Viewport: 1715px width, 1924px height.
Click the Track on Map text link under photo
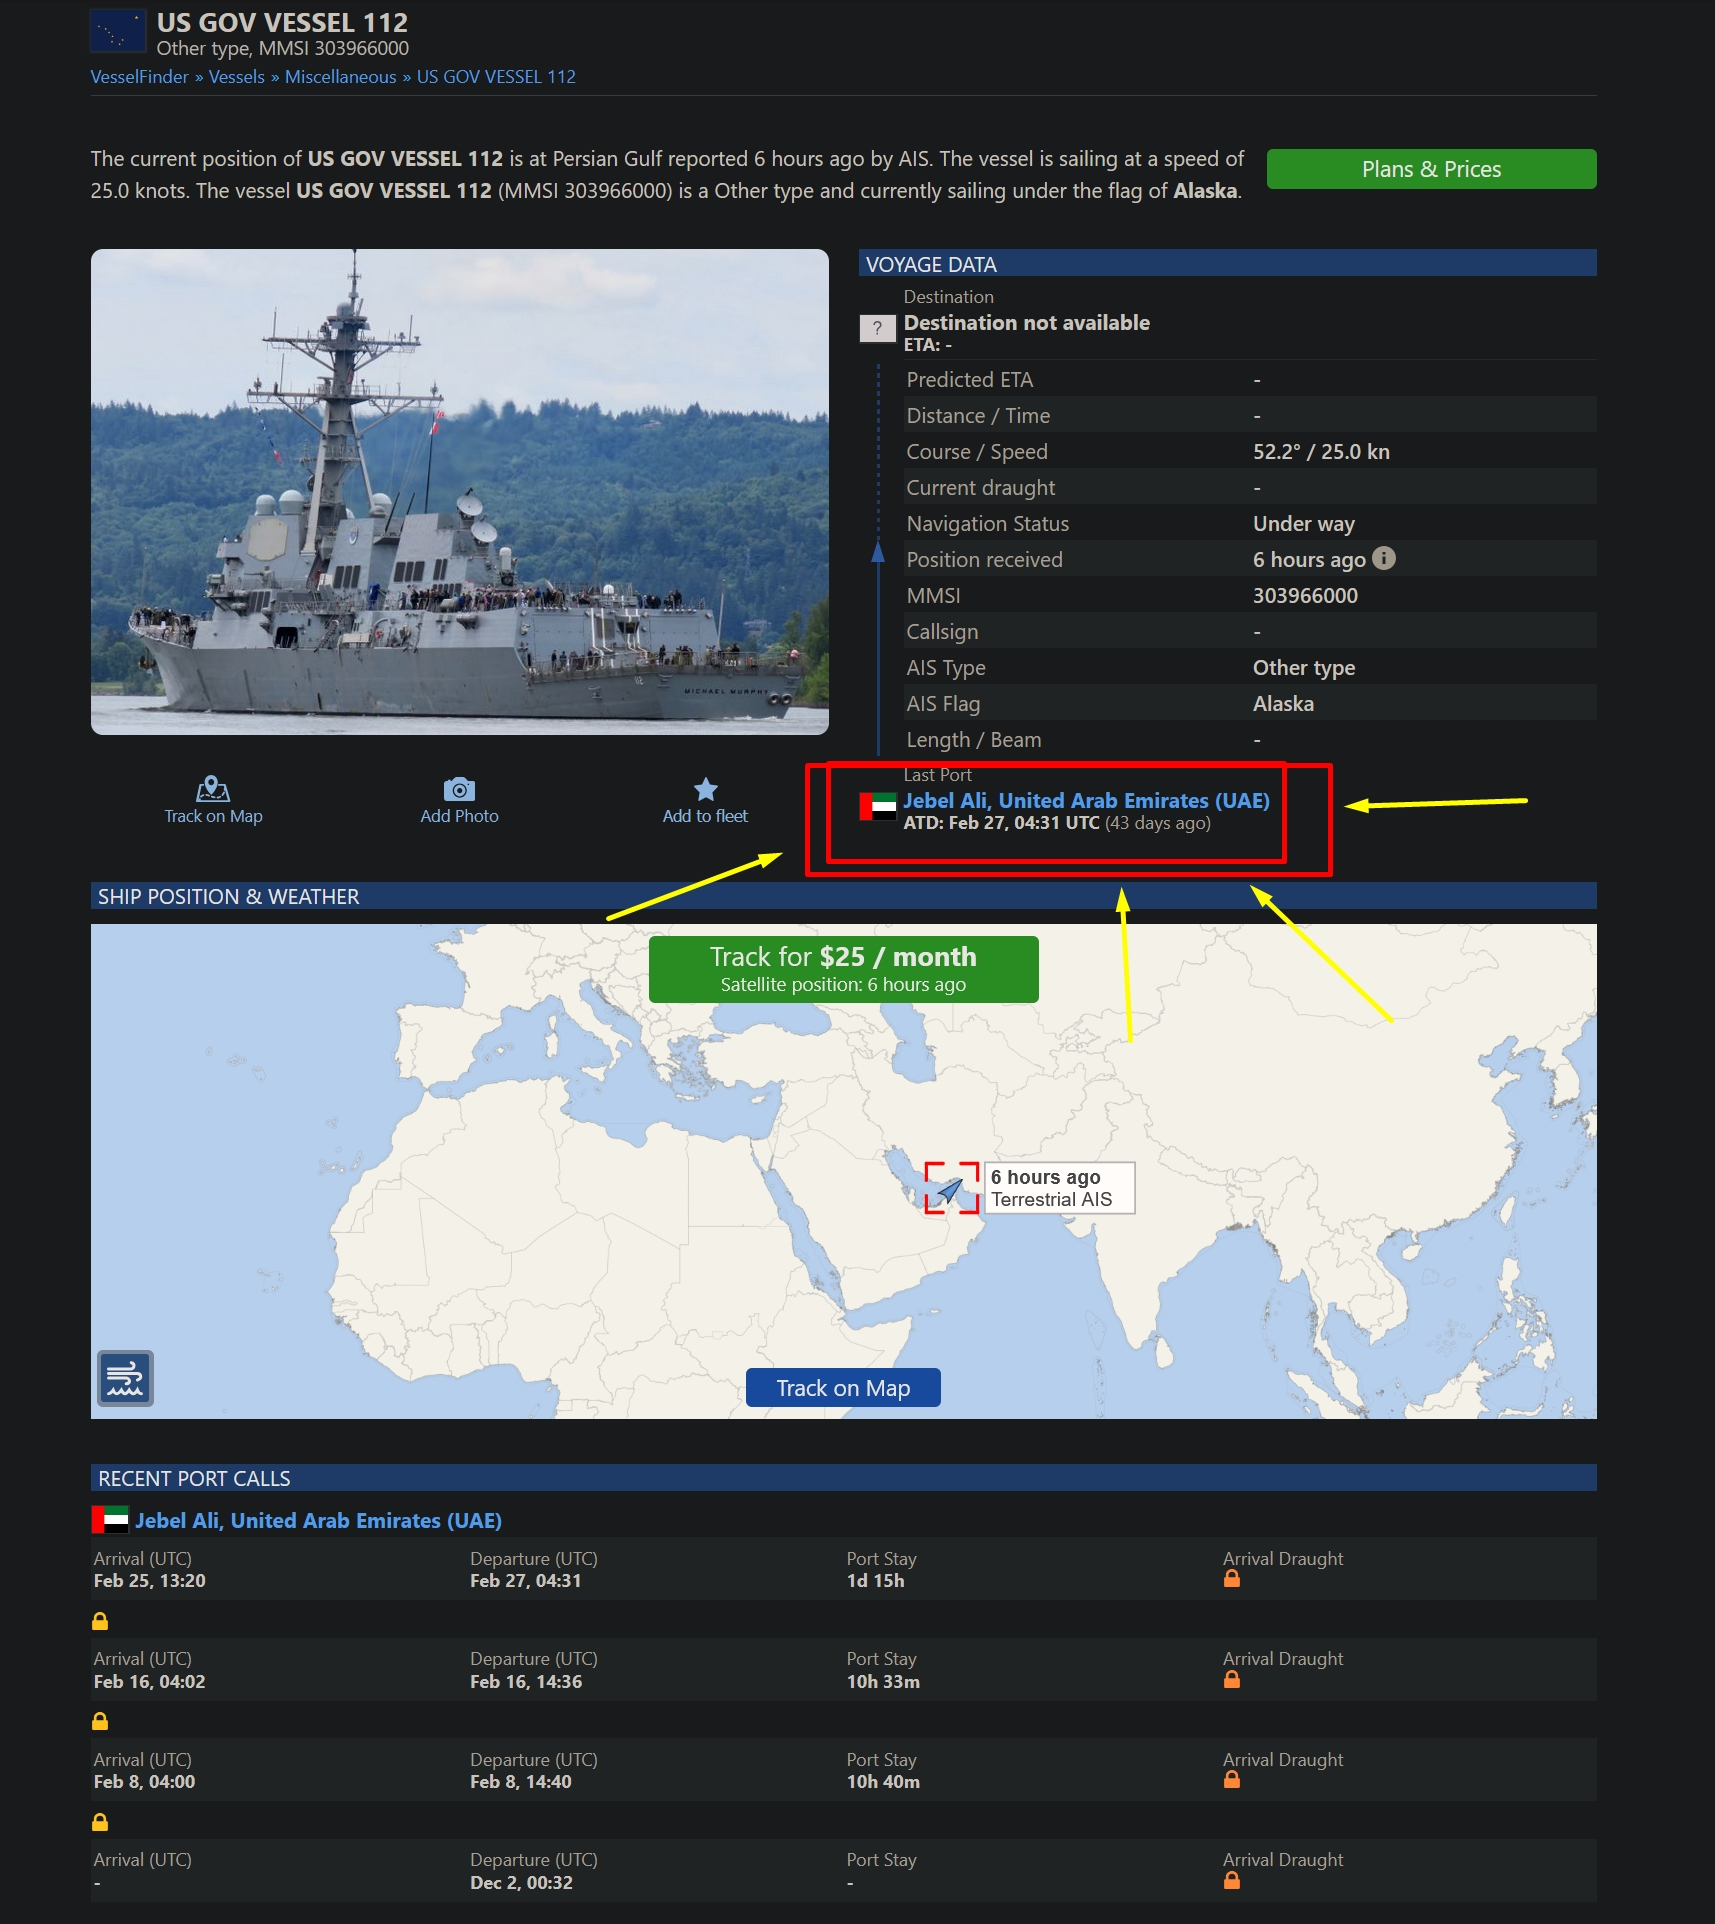coord(213,816)
